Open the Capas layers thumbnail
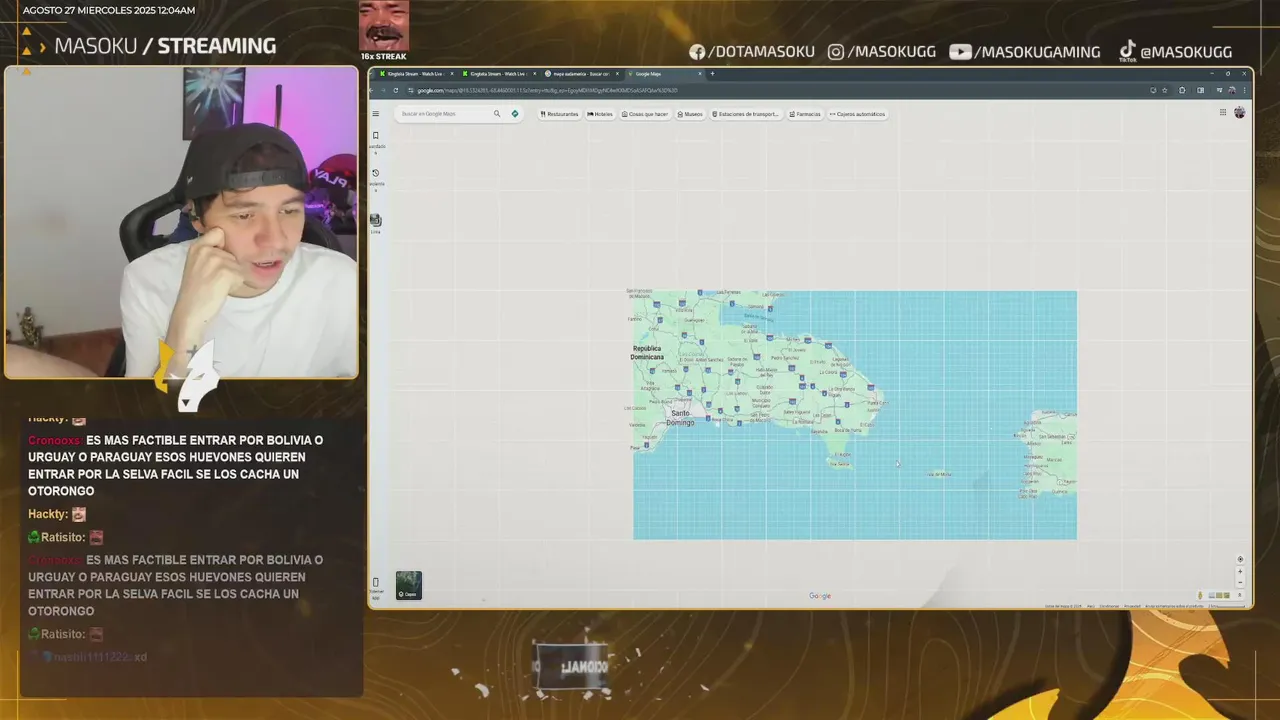Viewport: 1280px width, 720px height. pos(409,585)
